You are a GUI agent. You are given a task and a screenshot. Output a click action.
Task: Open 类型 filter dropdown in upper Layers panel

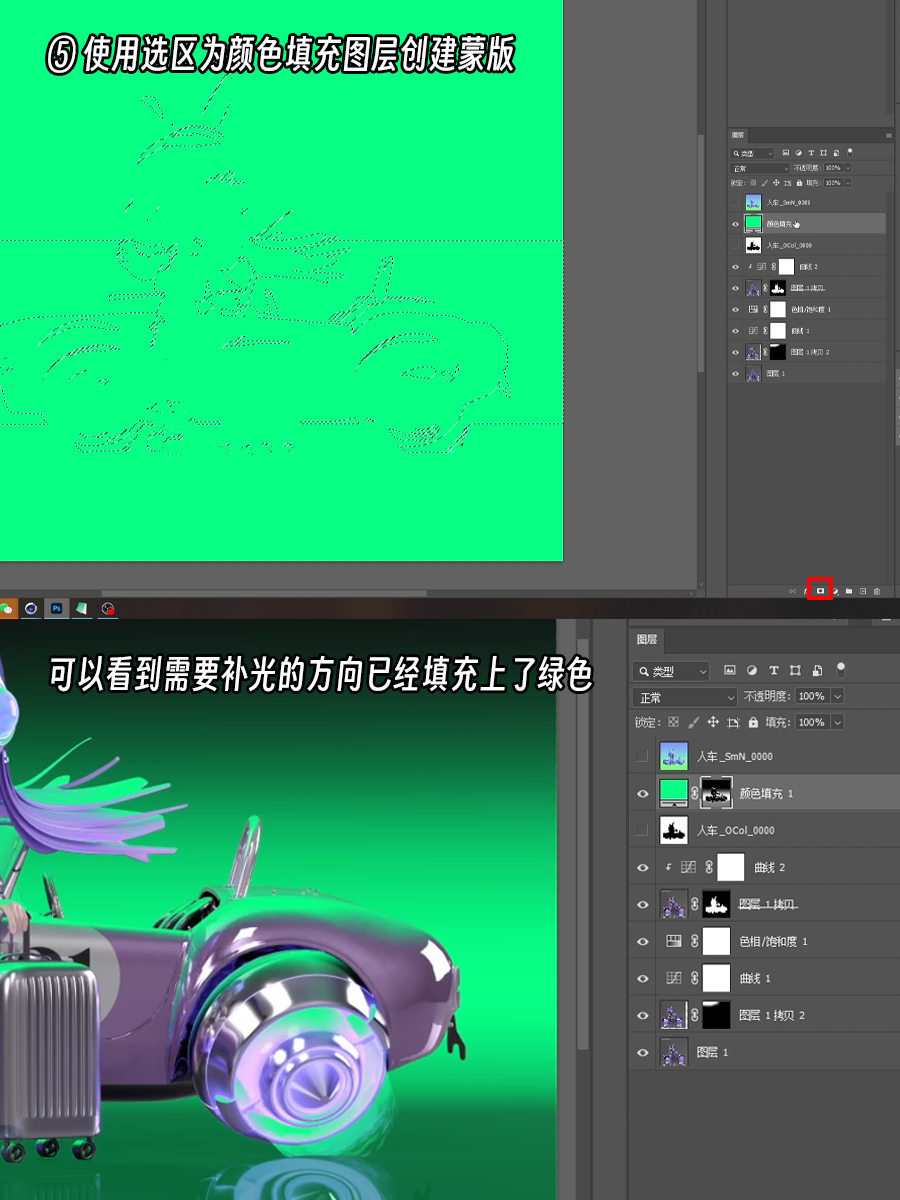click(x=752, y=154)
